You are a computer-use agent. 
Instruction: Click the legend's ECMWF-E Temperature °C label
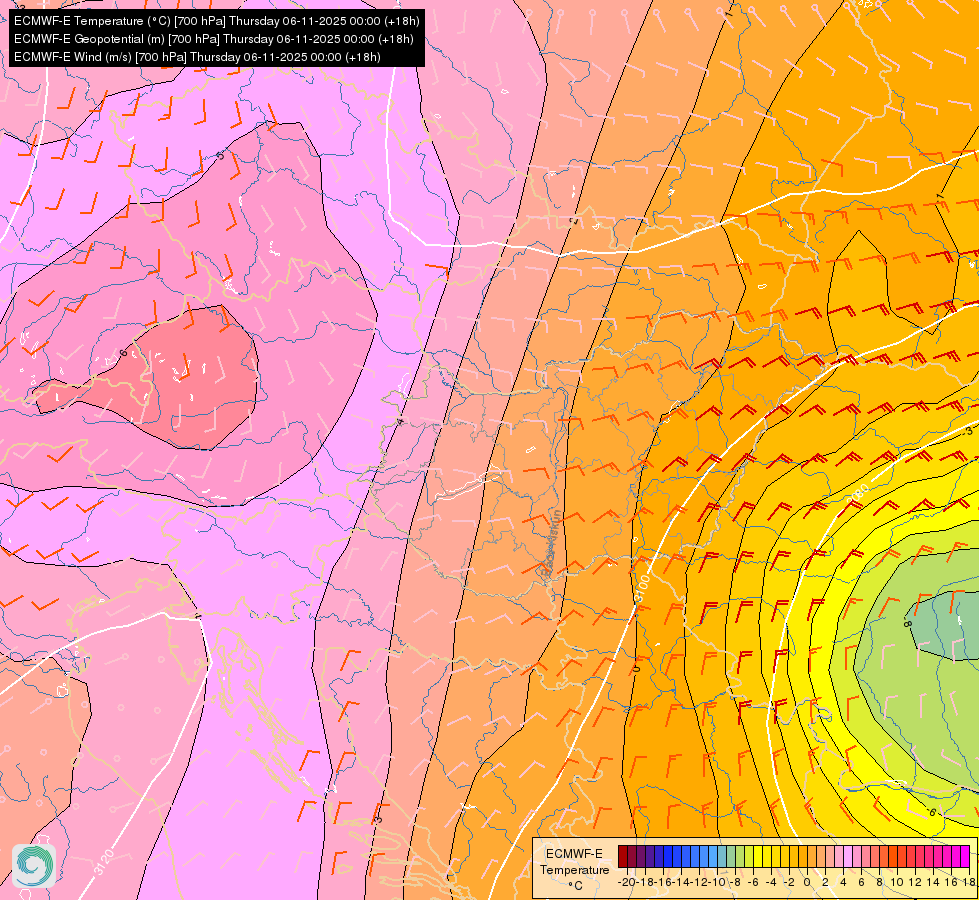pos(574,869)
